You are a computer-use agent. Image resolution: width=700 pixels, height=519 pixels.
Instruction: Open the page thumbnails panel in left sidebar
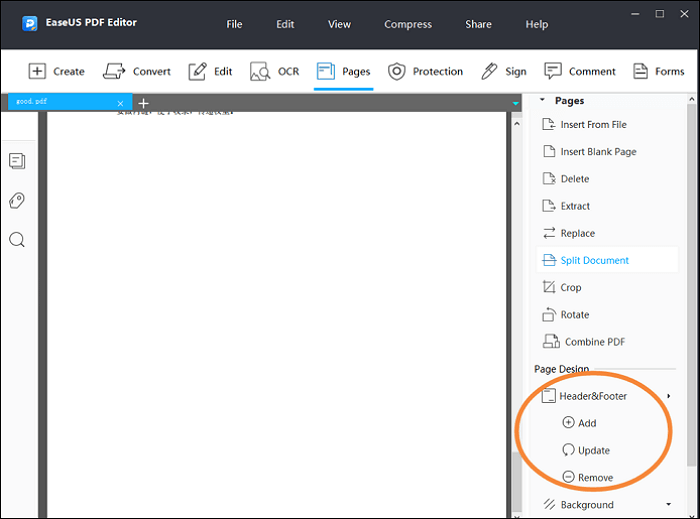(x=17, y=161)
